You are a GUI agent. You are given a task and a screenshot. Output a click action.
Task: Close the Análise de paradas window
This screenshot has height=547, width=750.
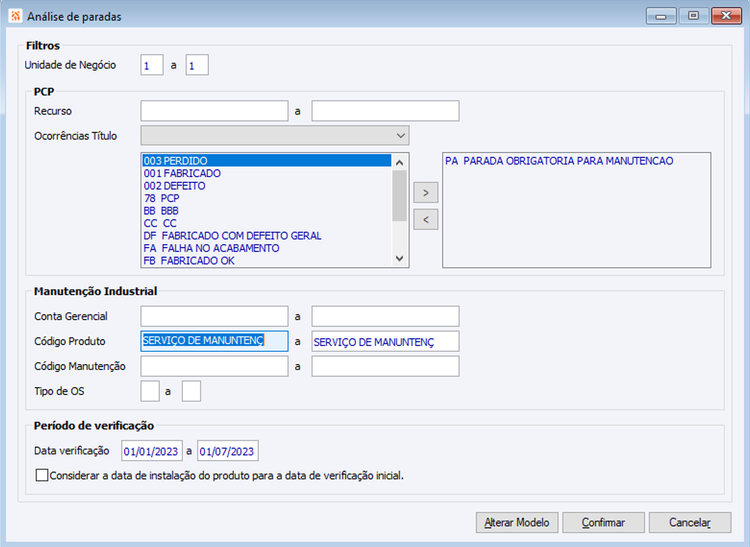point(726,16)
